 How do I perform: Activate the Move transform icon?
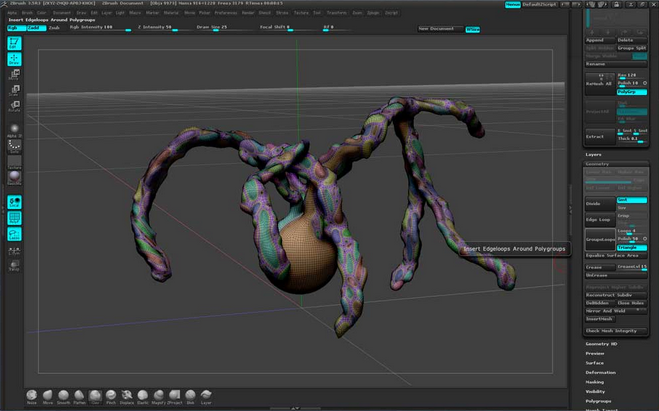15,73
